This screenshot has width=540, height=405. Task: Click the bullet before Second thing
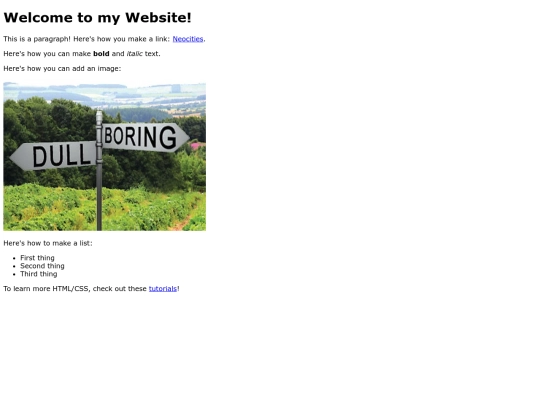[14, 266]
